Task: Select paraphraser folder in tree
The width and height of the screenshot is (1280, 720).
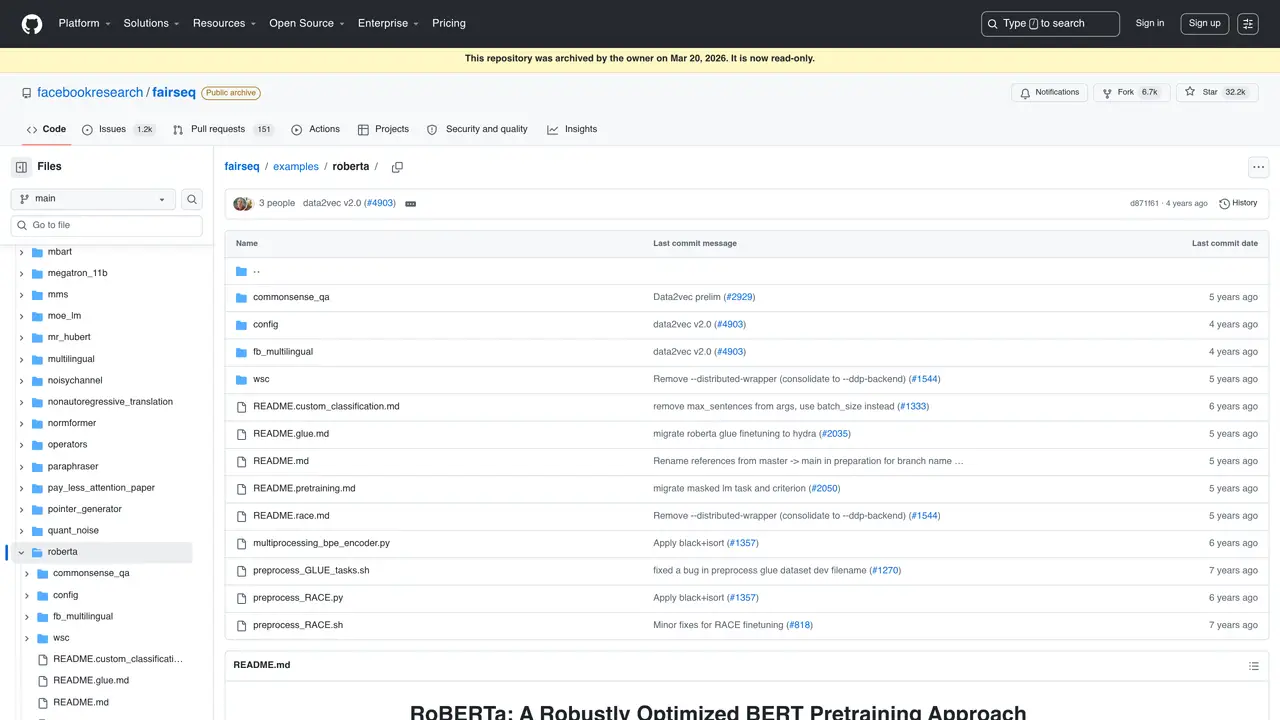Action: point(73,467)
